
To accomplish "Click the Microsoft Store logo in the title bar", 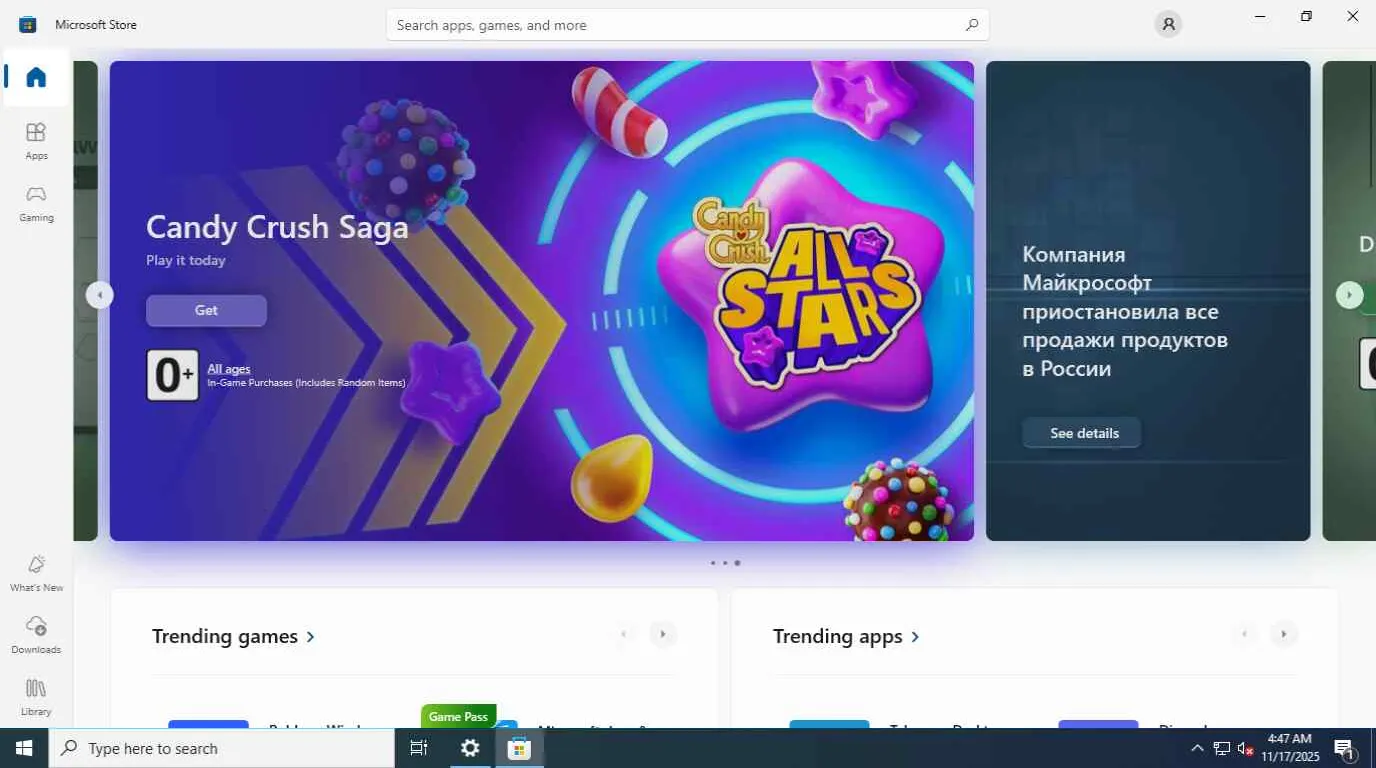I will [28, 24].
